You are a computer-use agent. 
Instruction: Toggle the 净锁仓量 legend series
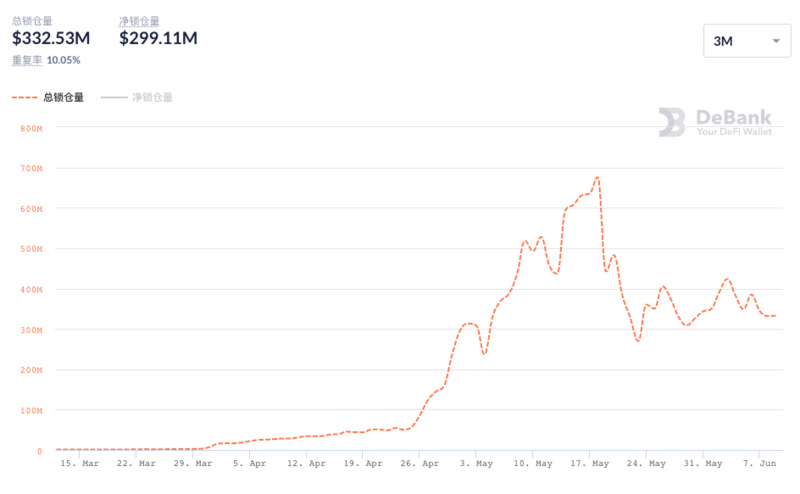[152, 97]
